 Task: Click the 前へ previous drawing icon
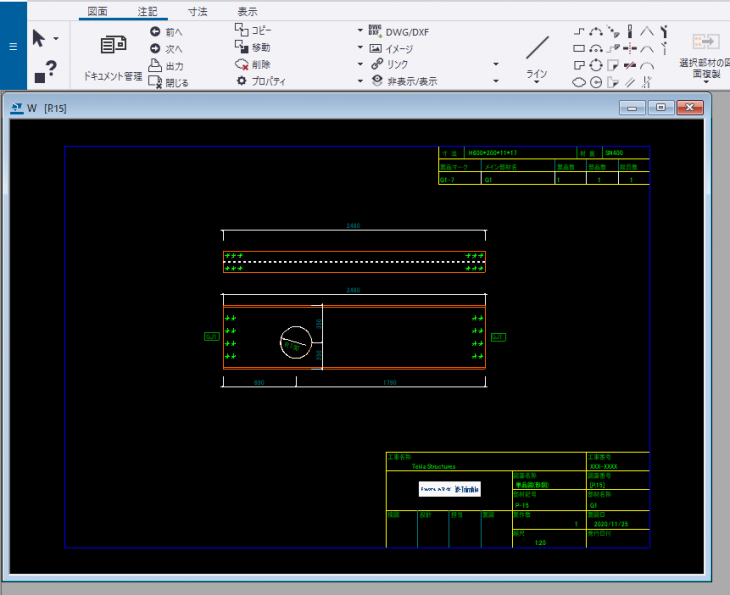click(156, 32)
